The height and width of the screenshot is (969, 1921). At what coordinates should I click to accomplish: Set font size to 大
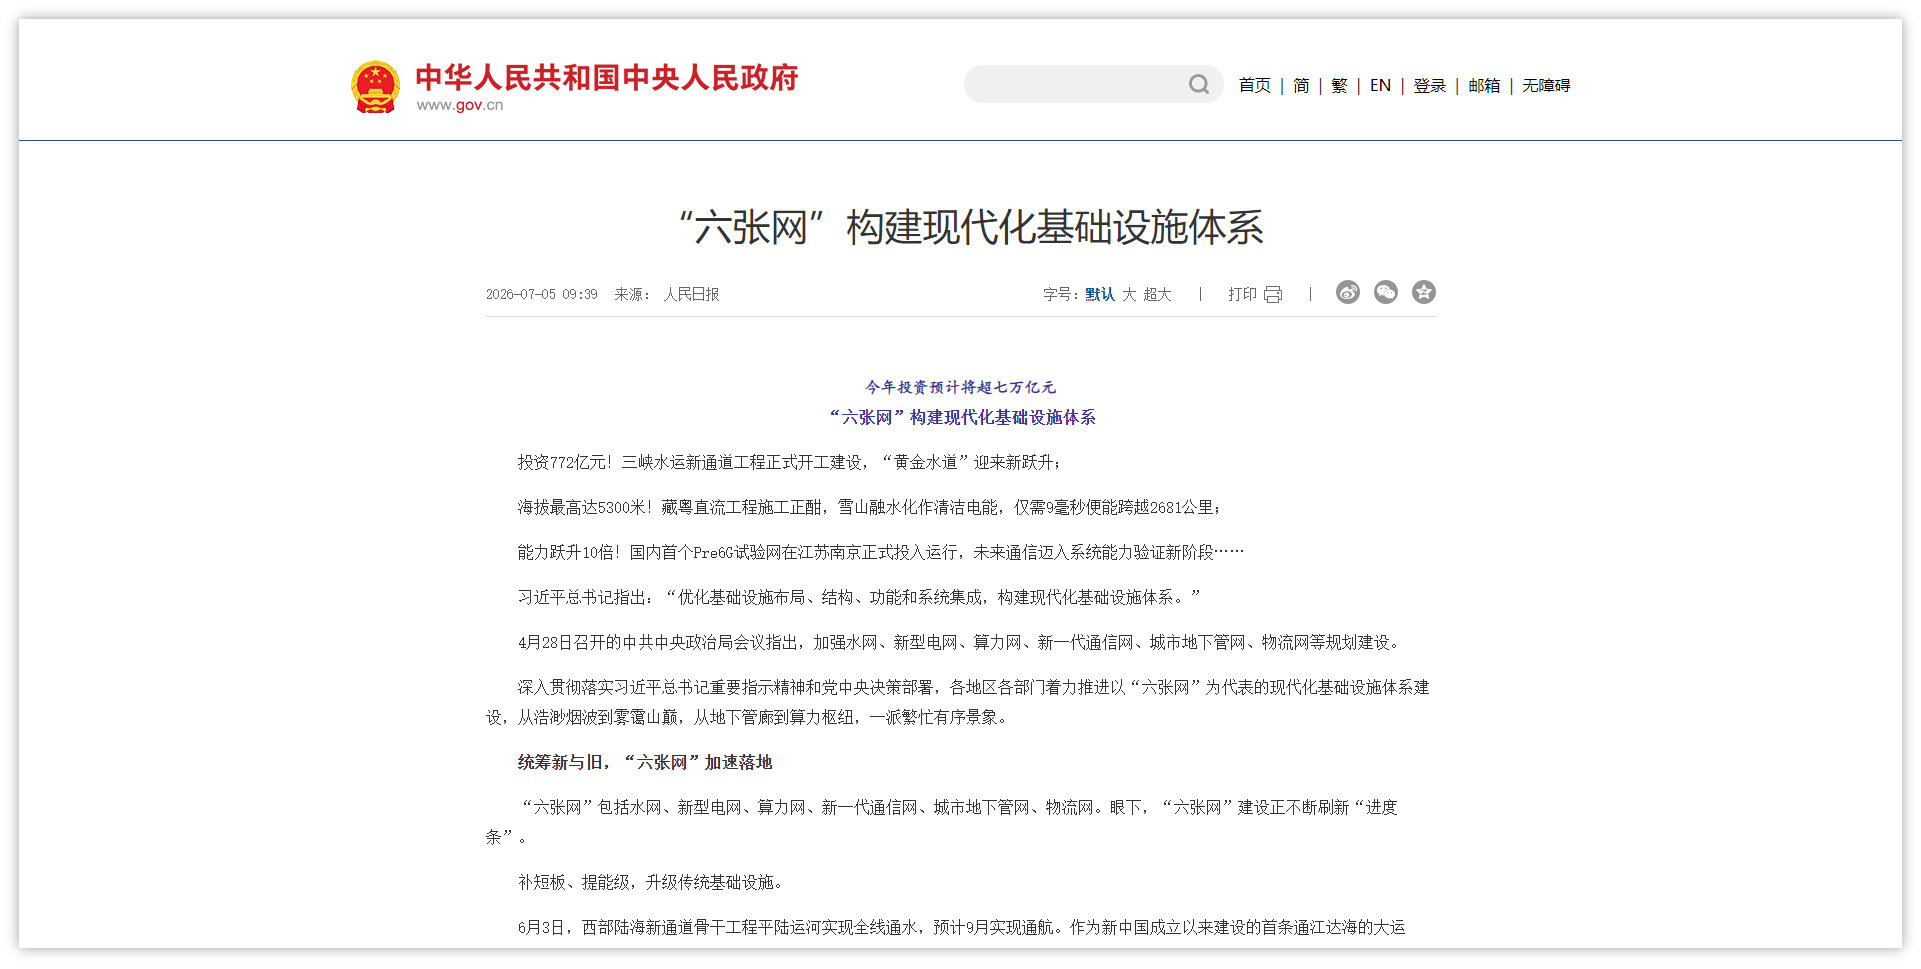(1129, 294)
